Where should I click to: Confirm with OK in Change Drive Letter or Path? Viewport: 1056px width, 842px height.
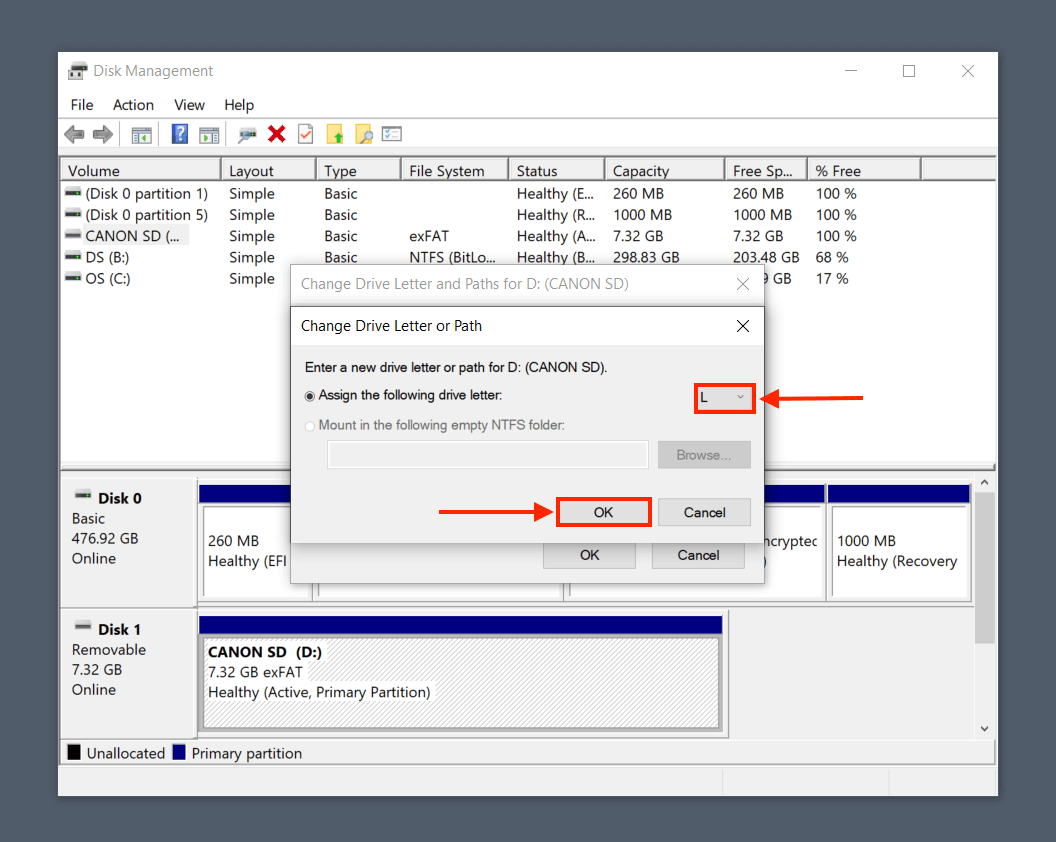[603, 513]
